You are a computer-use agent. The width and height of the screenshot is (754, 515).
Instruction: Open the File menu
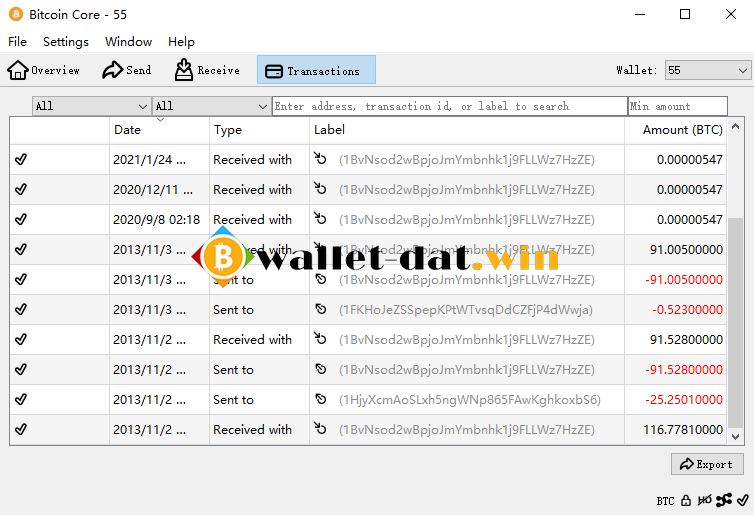pyautogui.click(x=17, y=42)
